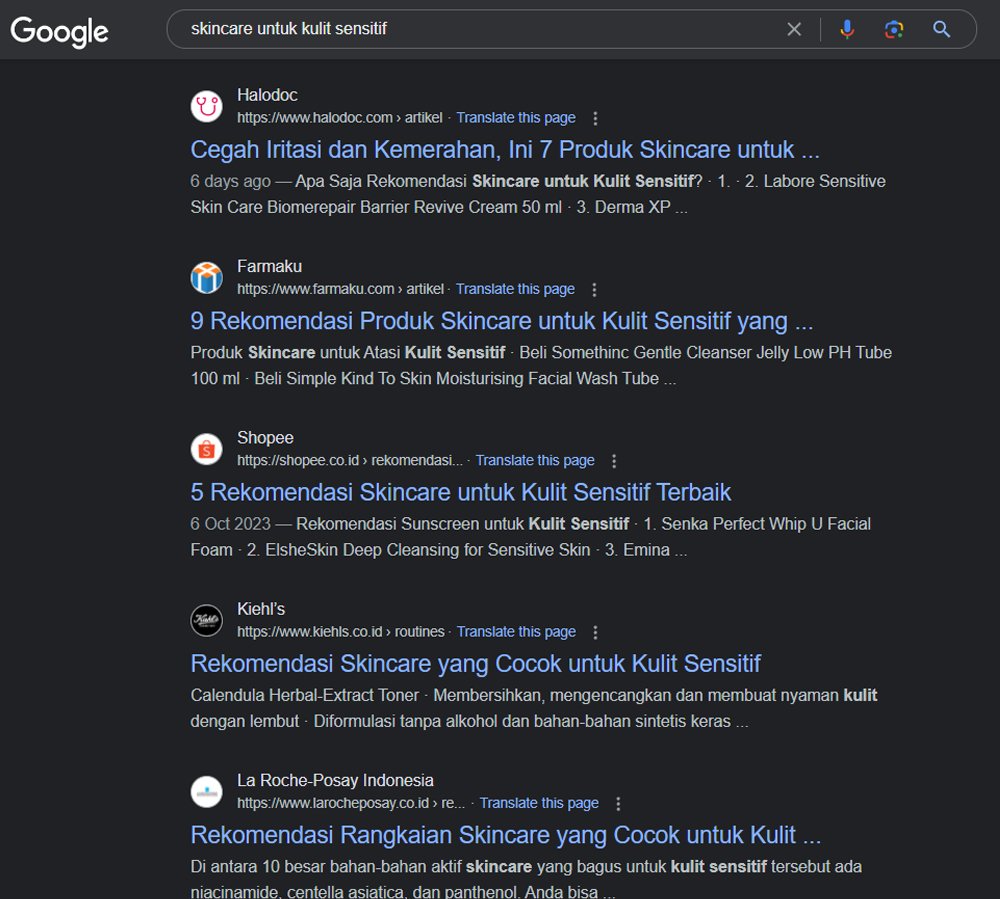Click the Google logo
The height and width of the screenshot is (899, 1000).
click(59, 31)
